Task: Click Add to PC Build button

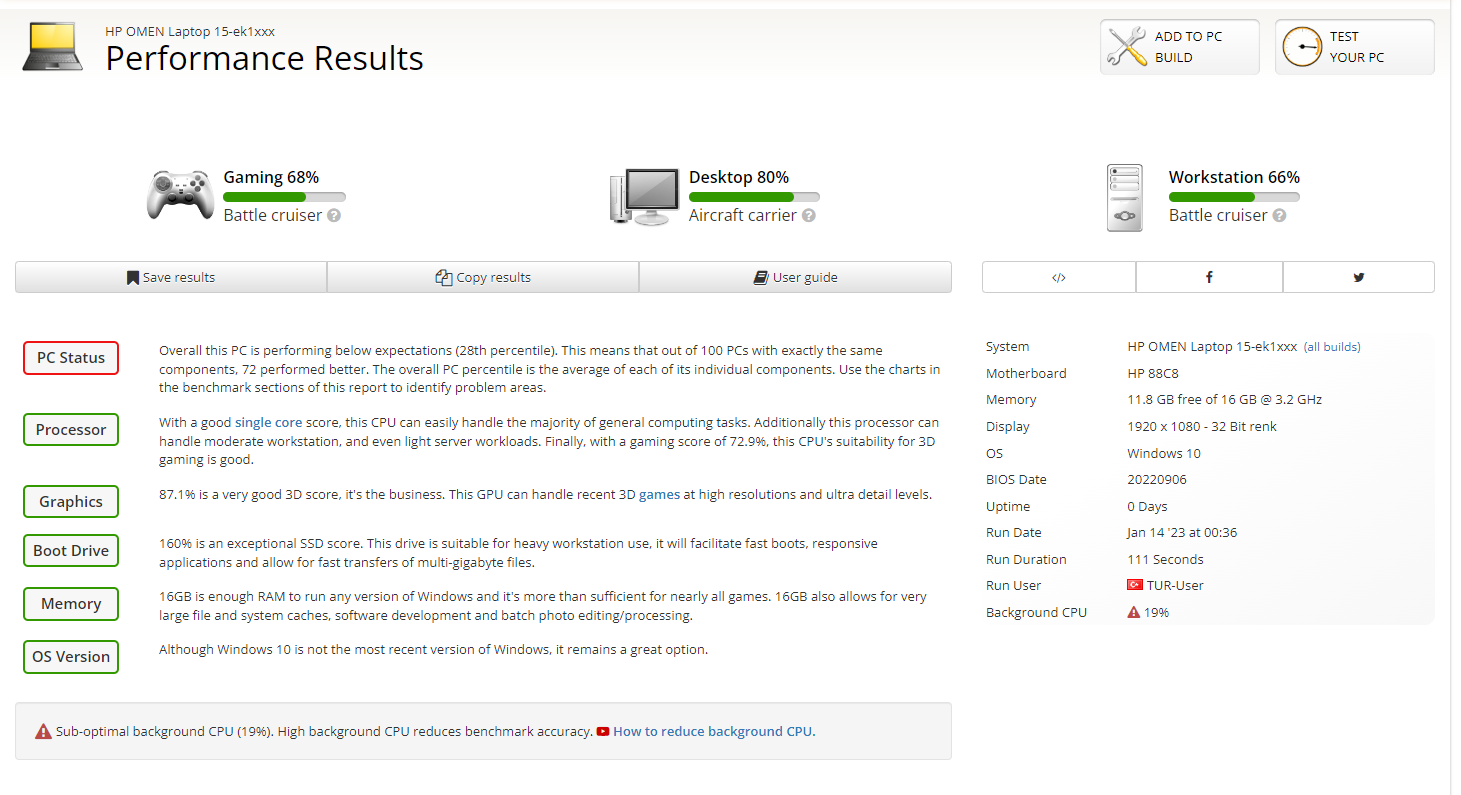Action: point(1180,47)
